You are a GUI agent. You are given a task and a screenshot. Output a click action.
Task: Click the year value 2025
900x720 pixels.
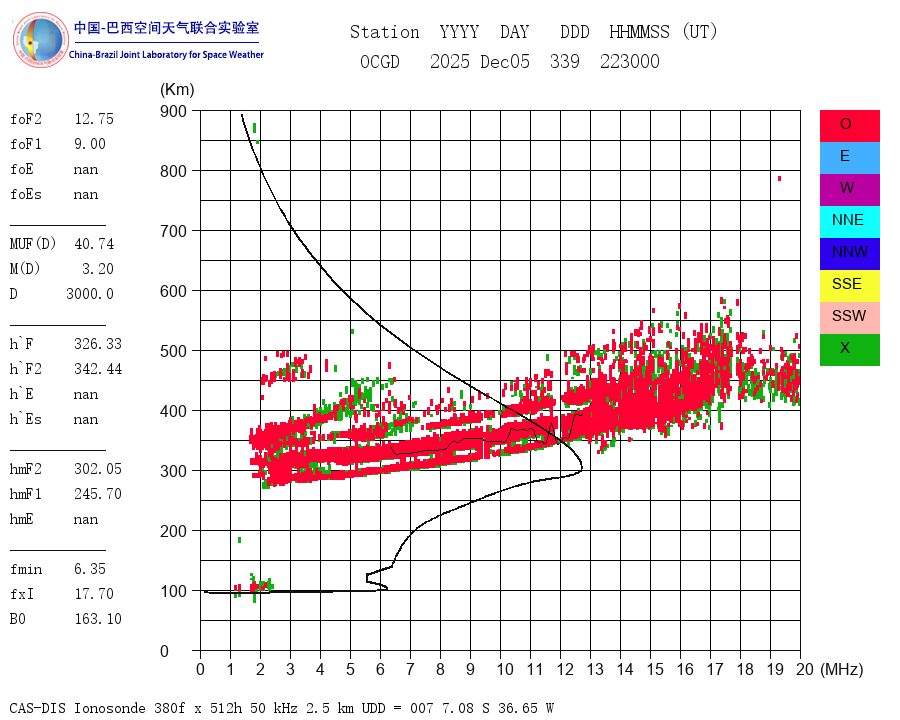click(450, 61)
